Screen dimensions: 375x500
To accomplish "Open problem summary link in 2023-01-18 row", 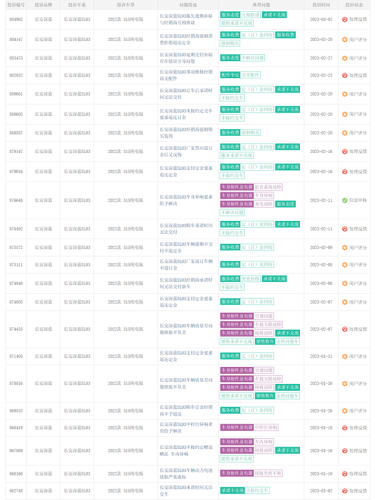I will [x=186, y=428].
